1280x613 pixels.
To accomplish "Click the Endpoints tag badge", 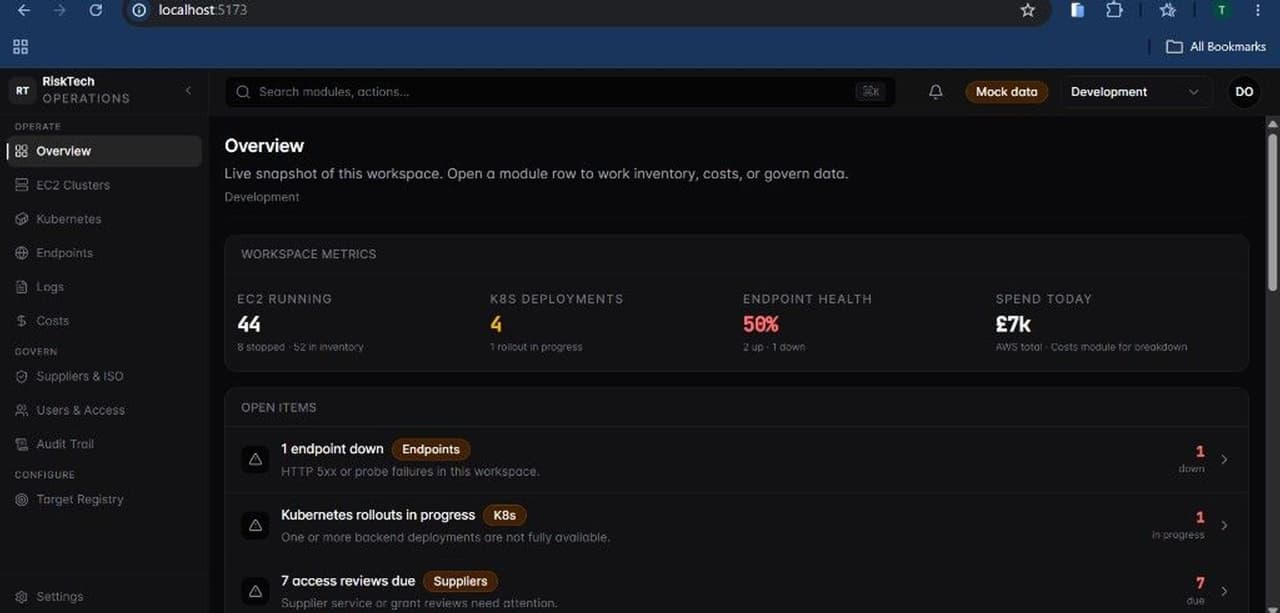I will (x=431, y=449).
